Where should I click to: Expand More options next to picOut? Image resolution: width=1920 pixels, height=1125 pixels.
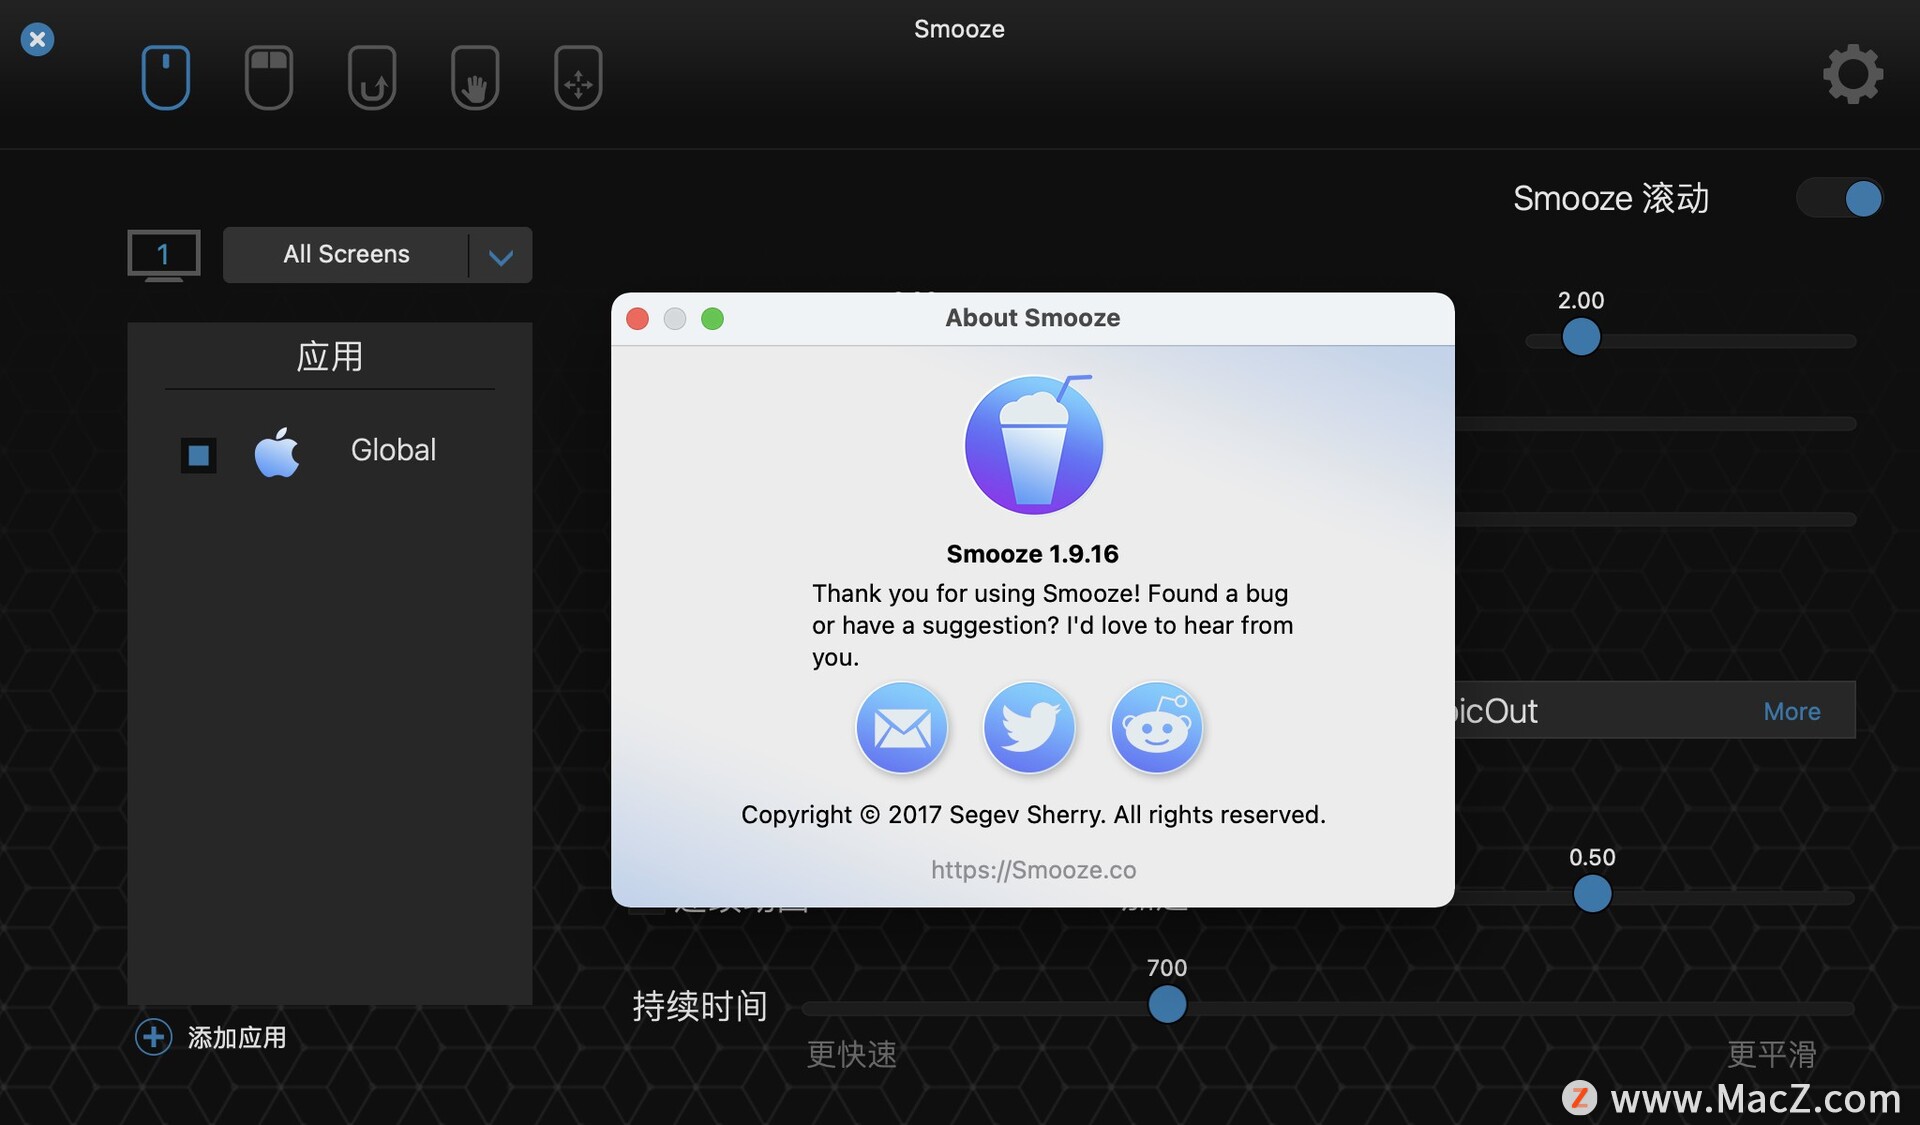[1791, 710]
